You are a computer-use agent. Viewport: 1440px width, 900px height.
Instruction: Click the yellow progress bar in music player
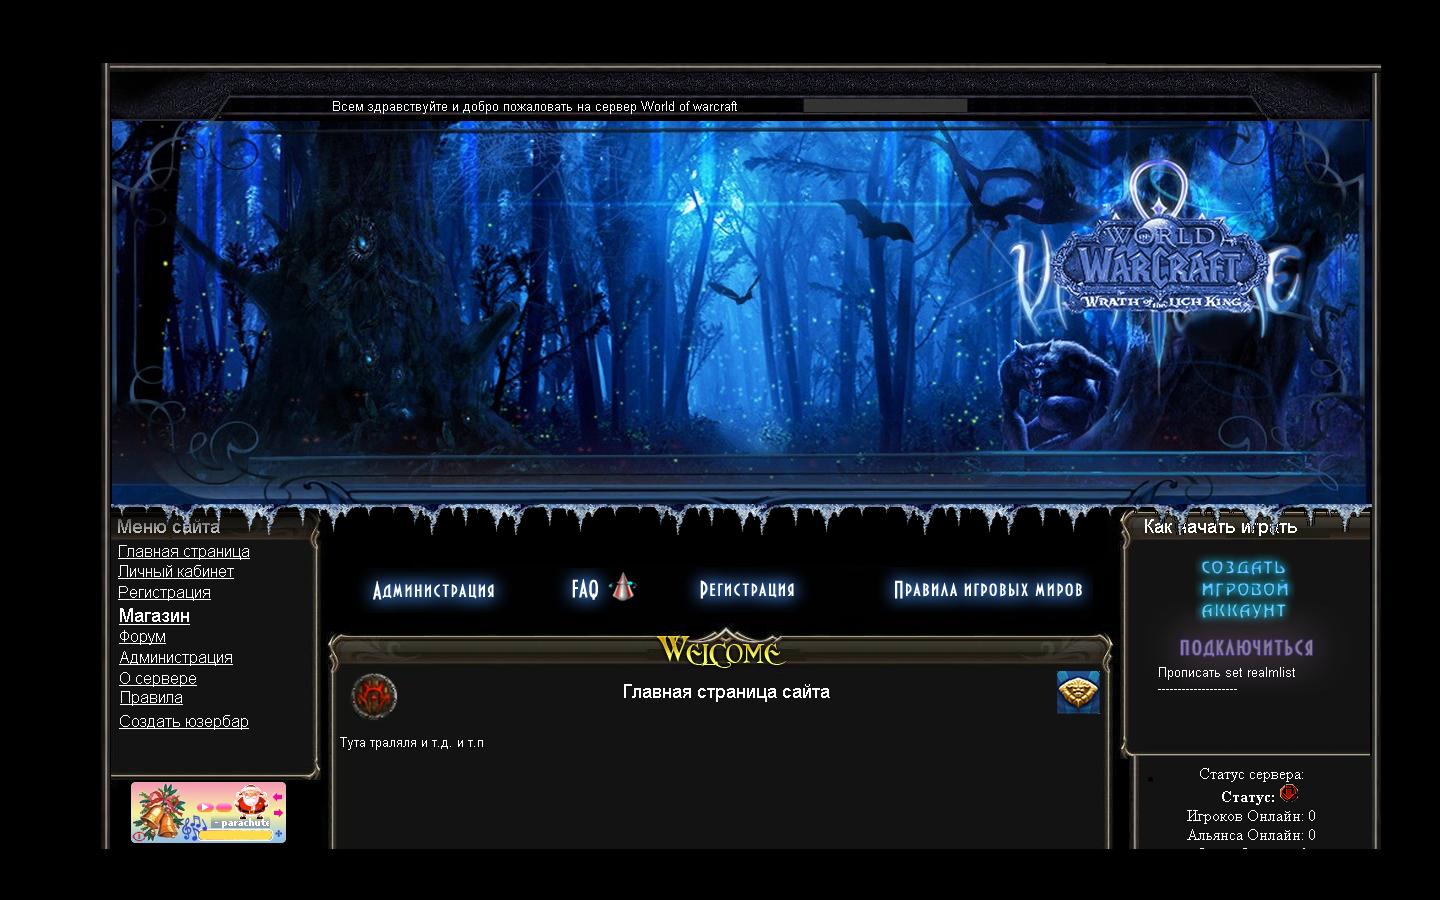click(x=235, y=835)
